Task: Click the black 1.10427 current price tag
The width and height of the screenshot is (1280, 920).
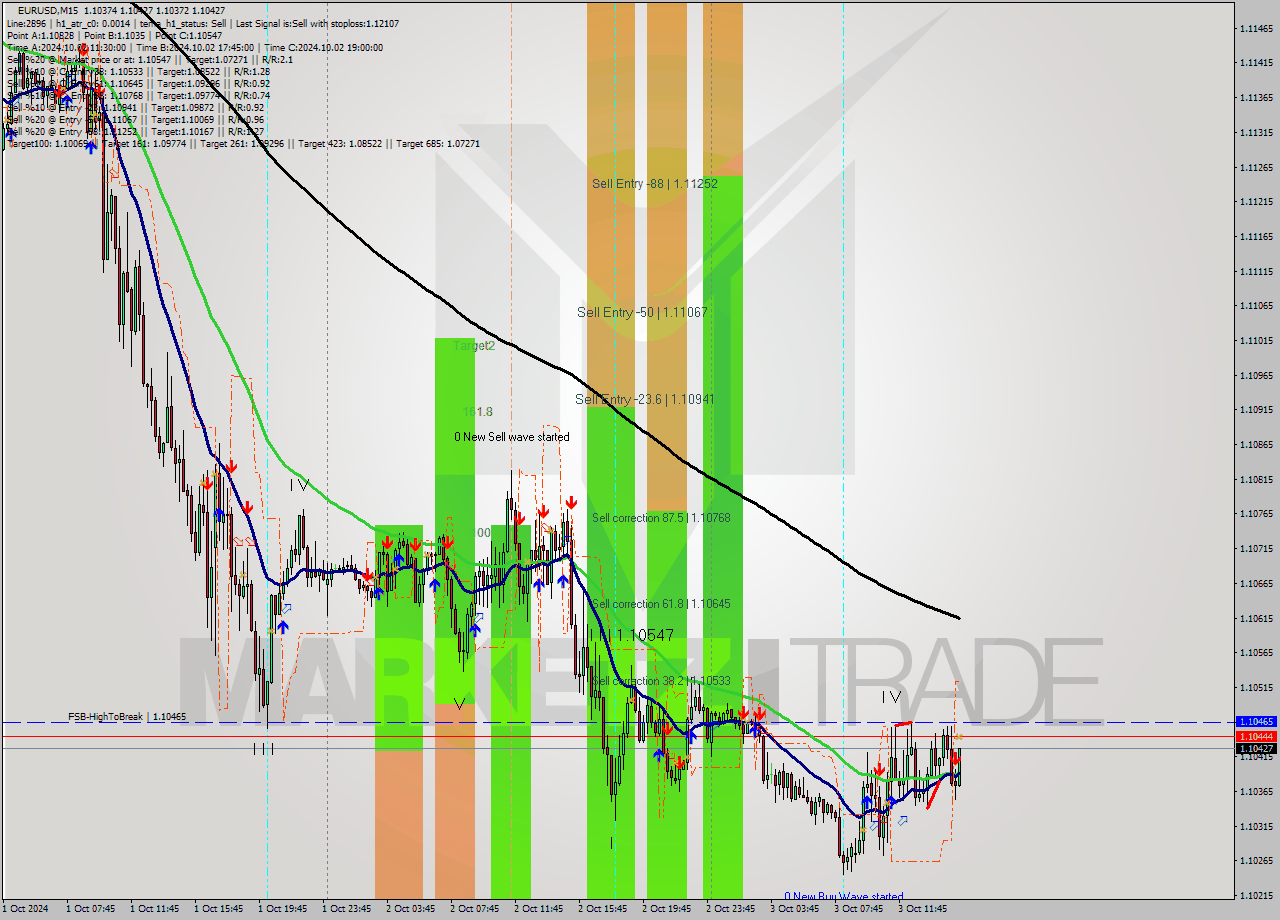Action: pos(1256,748)
